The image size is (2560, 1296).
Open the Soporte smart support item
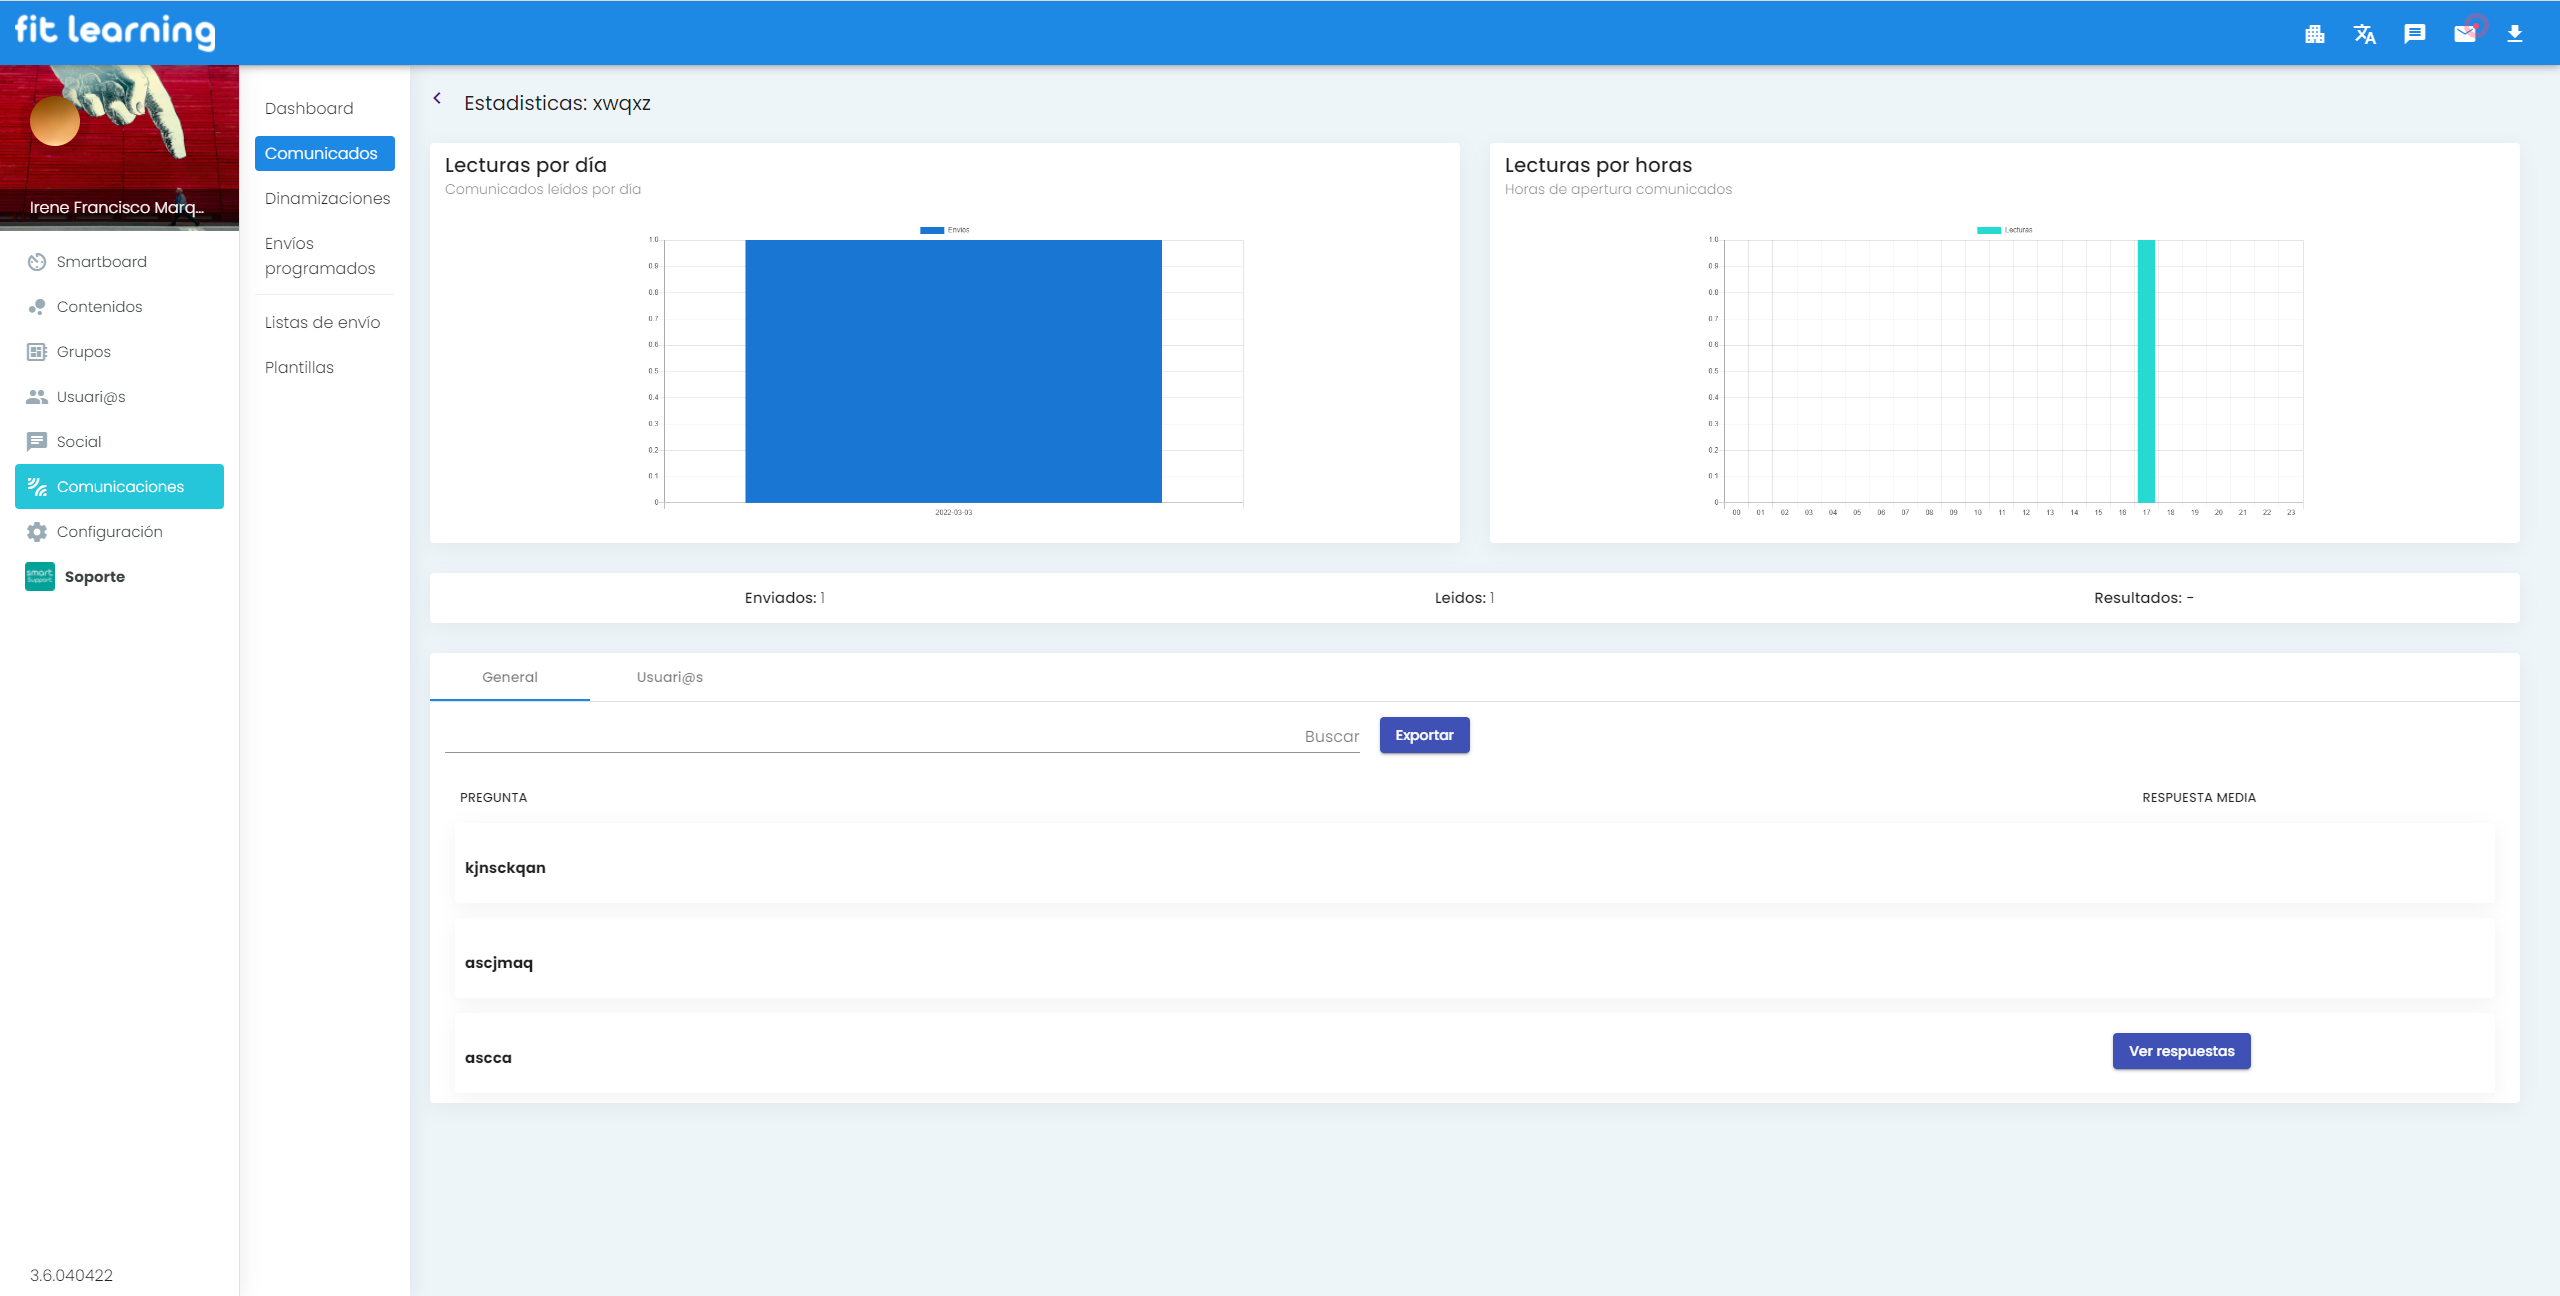tap(94, 577)
